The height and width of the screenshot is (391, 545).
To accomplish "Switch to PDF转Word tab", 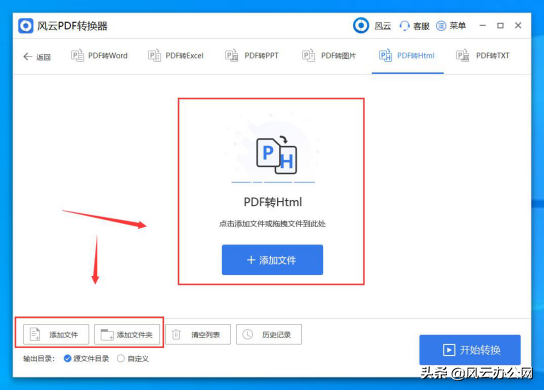I will (x=99, y=56).
